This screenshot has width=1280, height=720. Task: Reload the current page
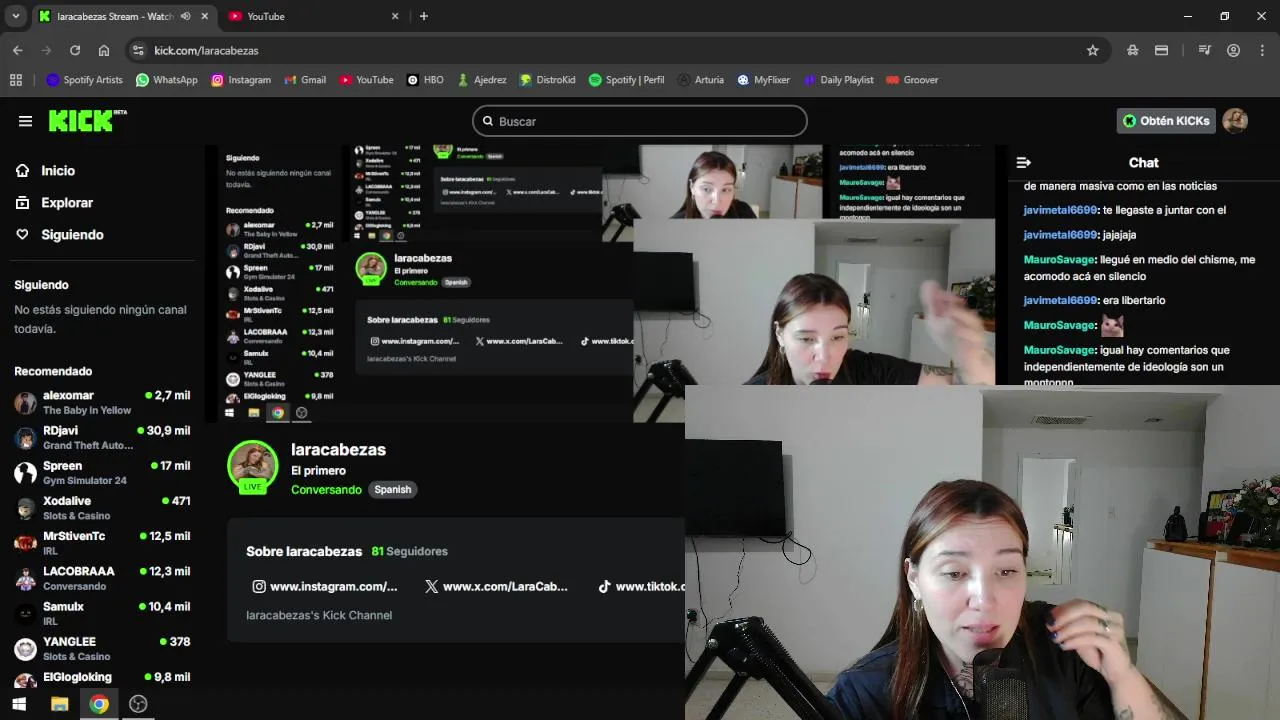pyautogui.click(x=75, y=50)
